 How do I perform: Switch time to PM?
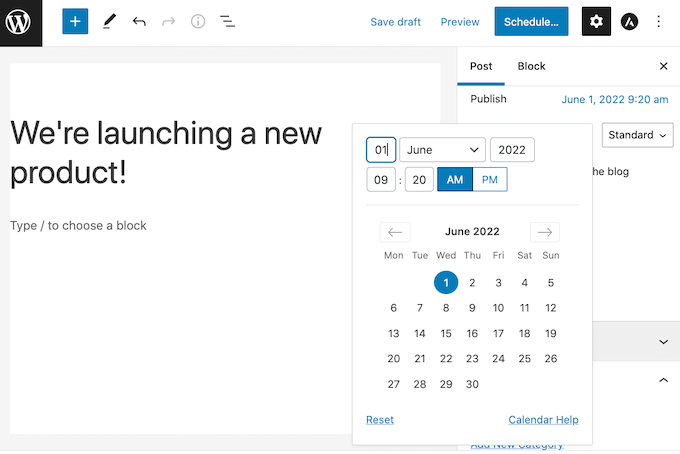pyautogui.click(x=489, y=179)
